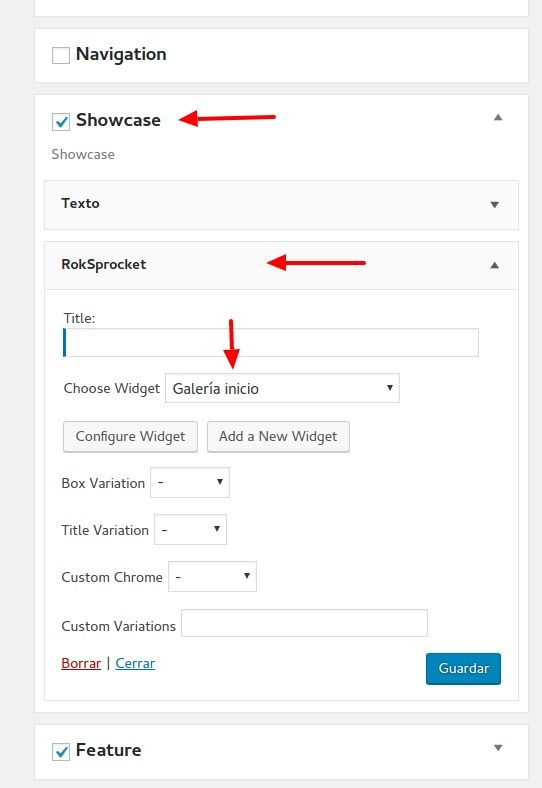Collapse the RokSprocket widget arrow
The image size is (542, 788).
(495, 265)
